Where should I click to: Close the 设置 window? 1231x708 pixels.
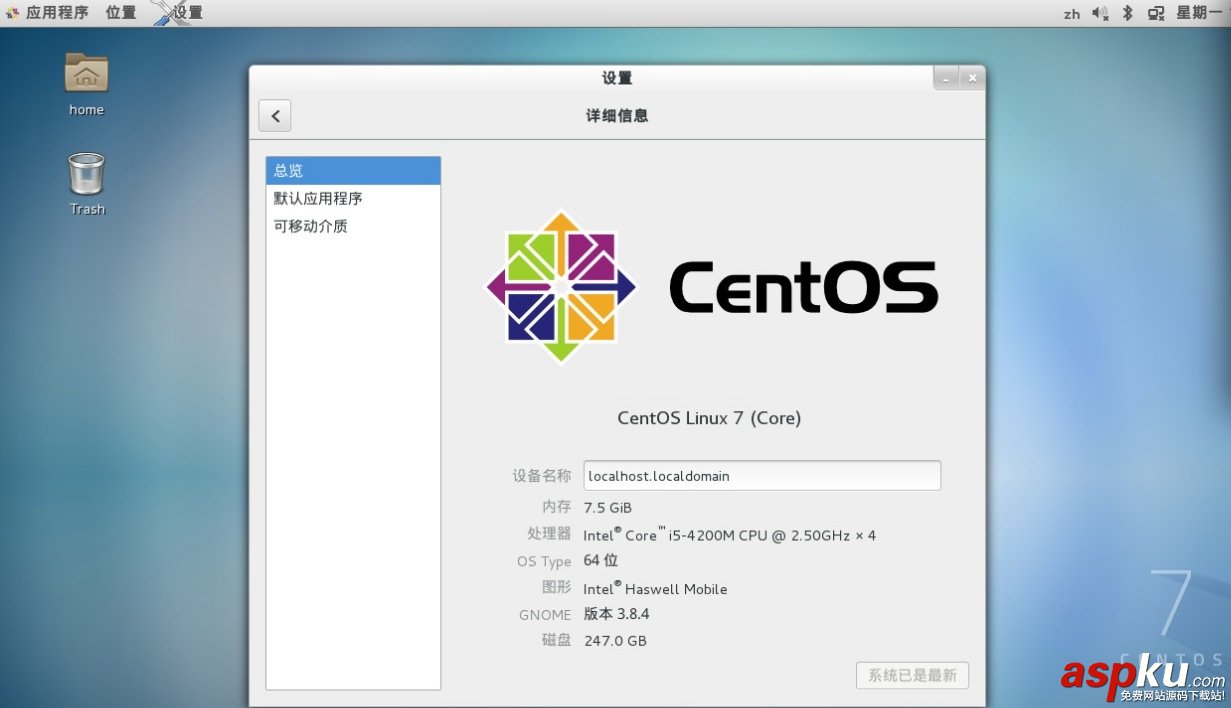pyautogui.click(x=971, y=78)
